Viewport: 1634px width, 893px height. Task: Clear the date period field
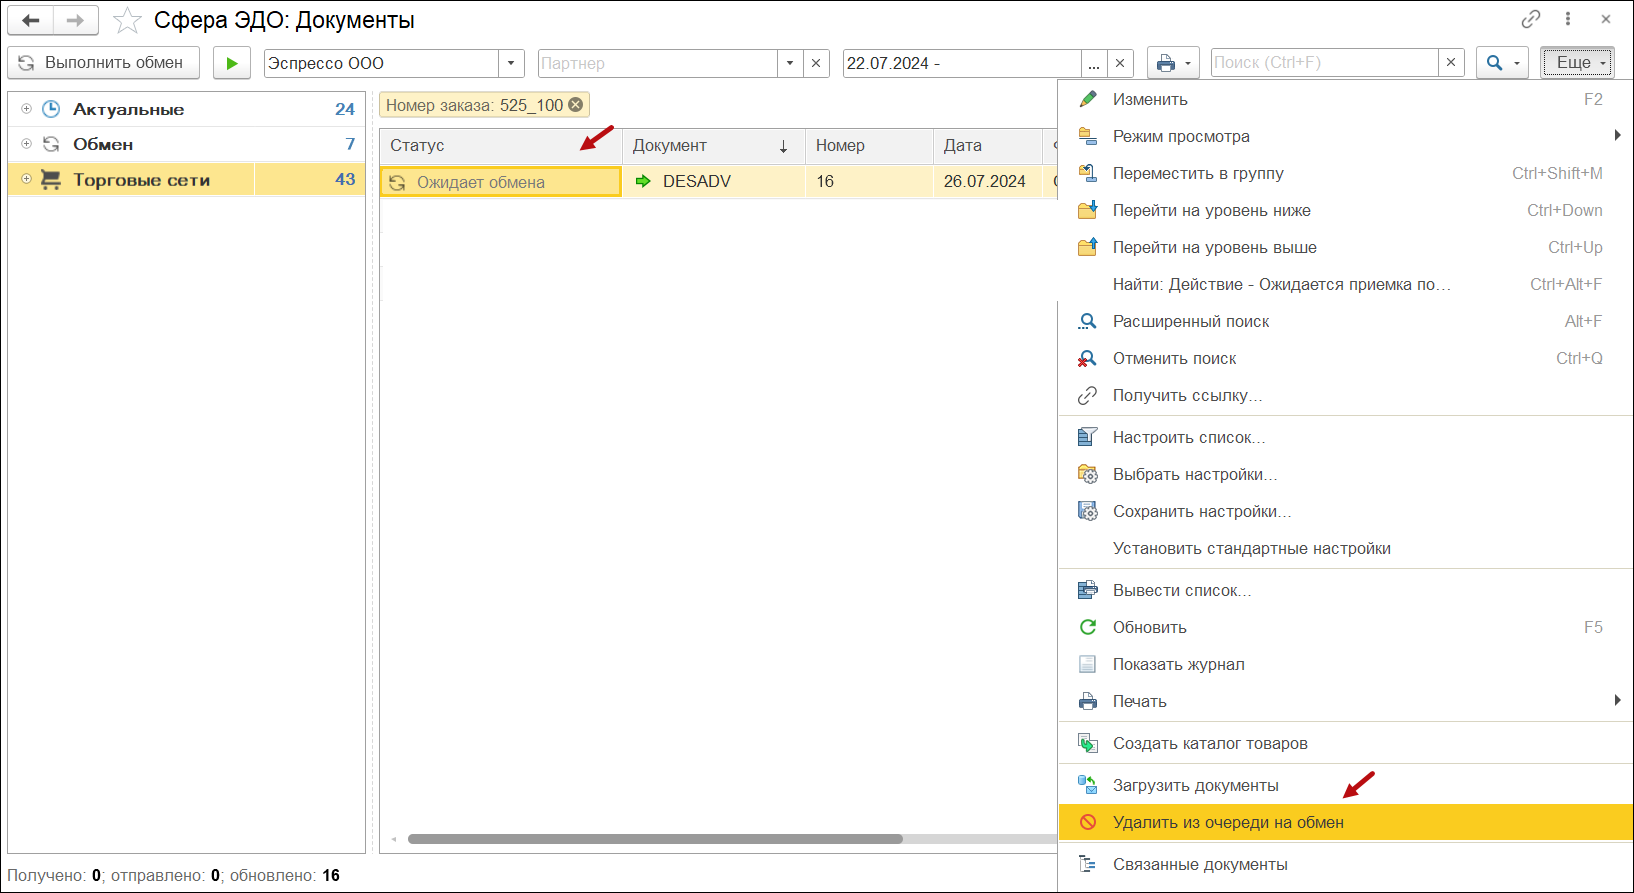(x=1120, y=63)
